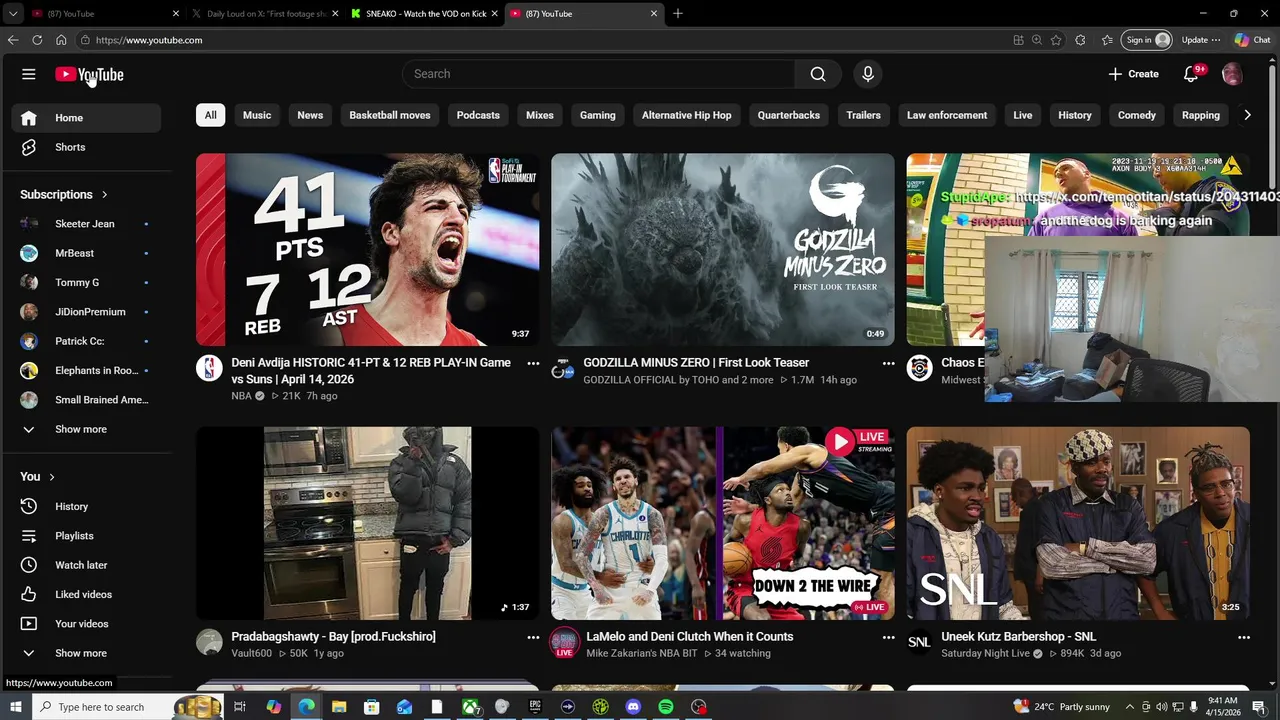Screen dimensions: 1280x720
Task: Open JiDionPremium subscription
Action: [86, 312]
